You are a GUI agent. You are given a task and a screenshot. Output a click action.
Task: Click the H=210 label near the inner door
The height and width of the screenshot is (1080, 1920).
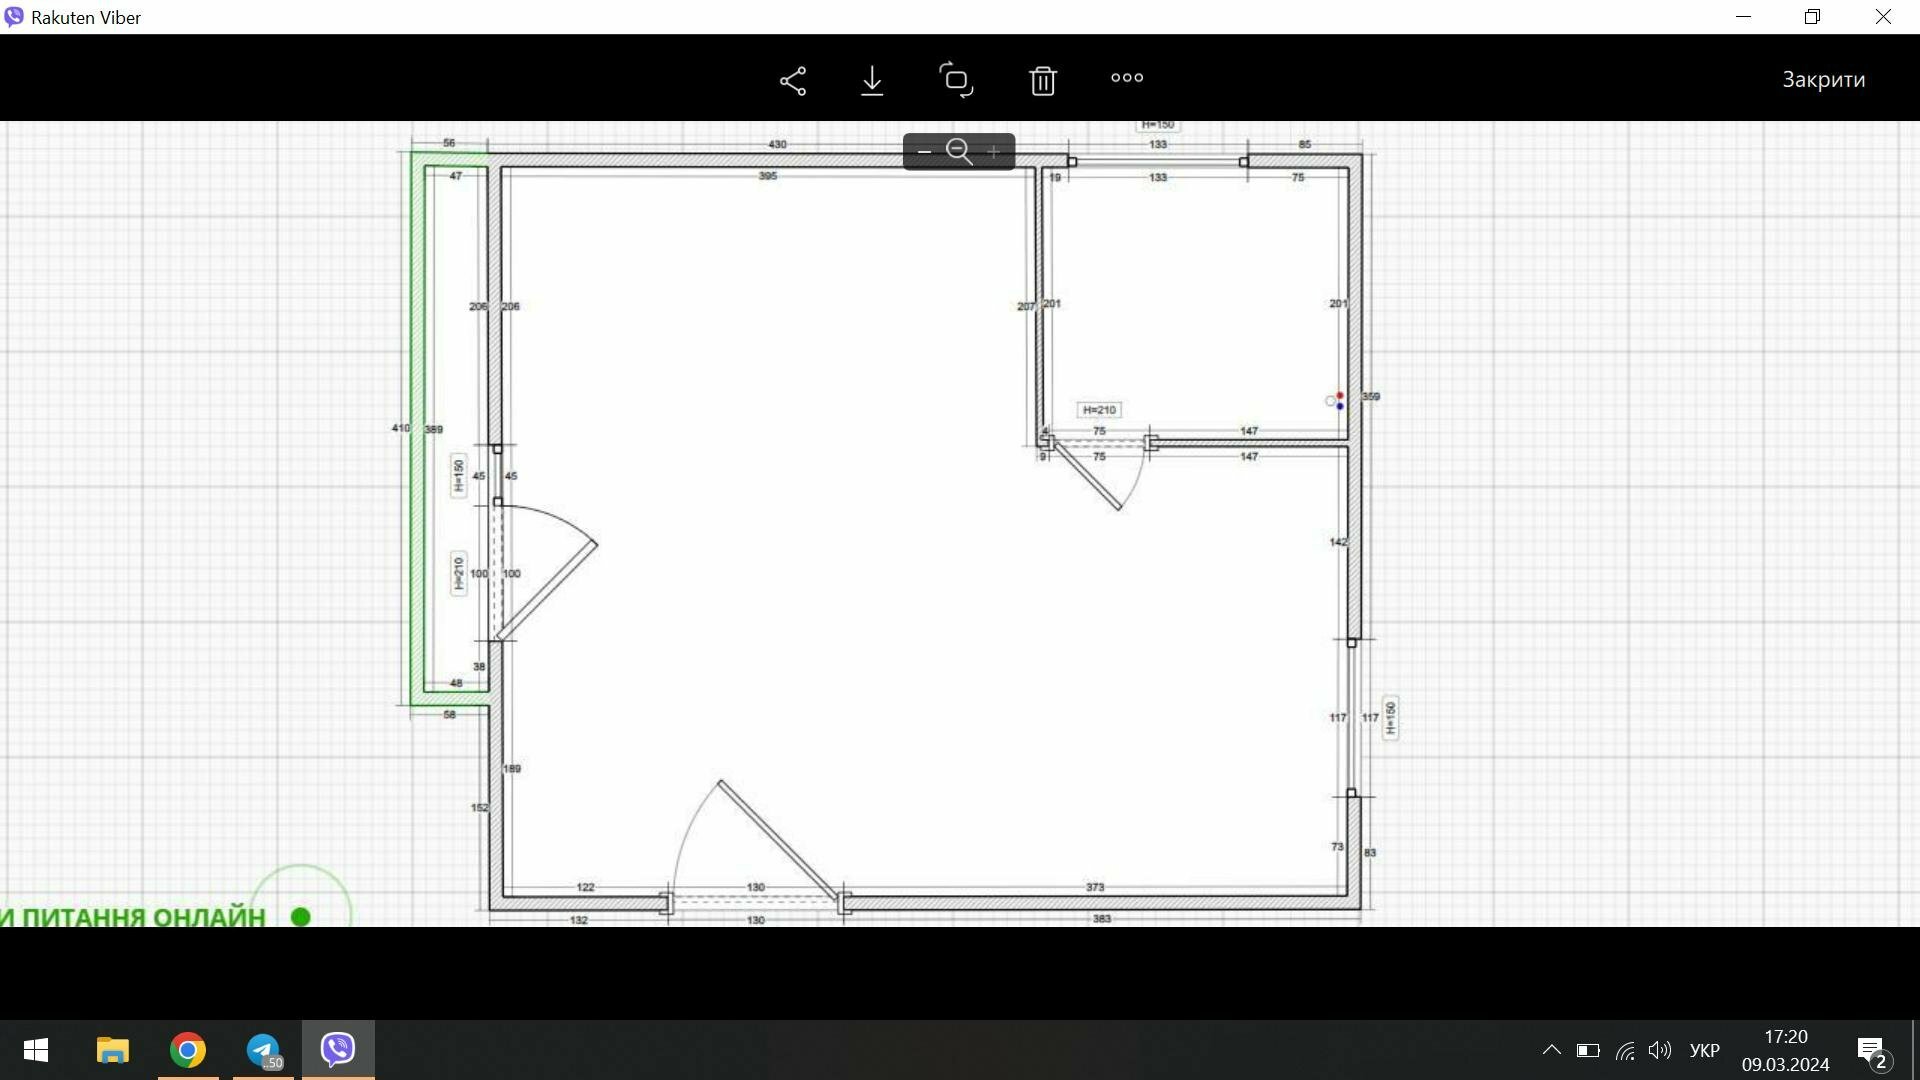pos(1099,410)
